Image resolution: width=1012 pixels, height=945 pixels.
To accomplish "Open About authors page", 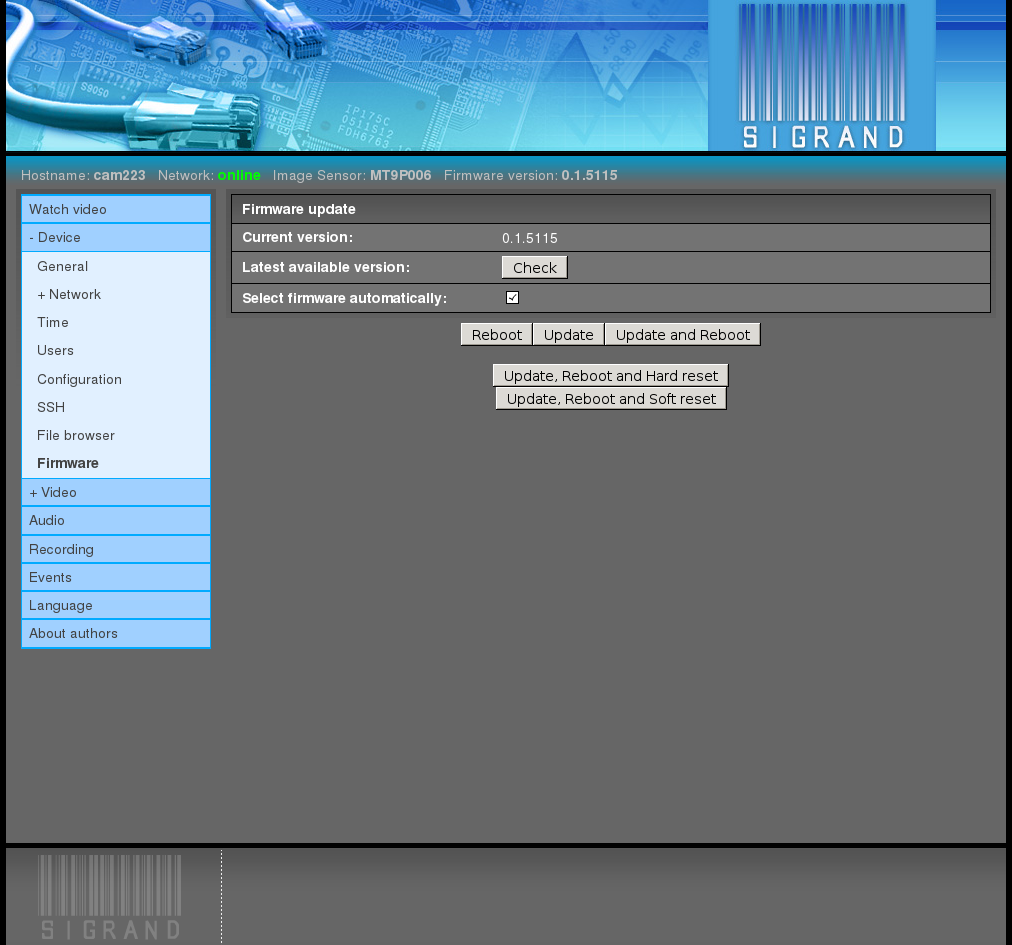I will coord(73,634).
